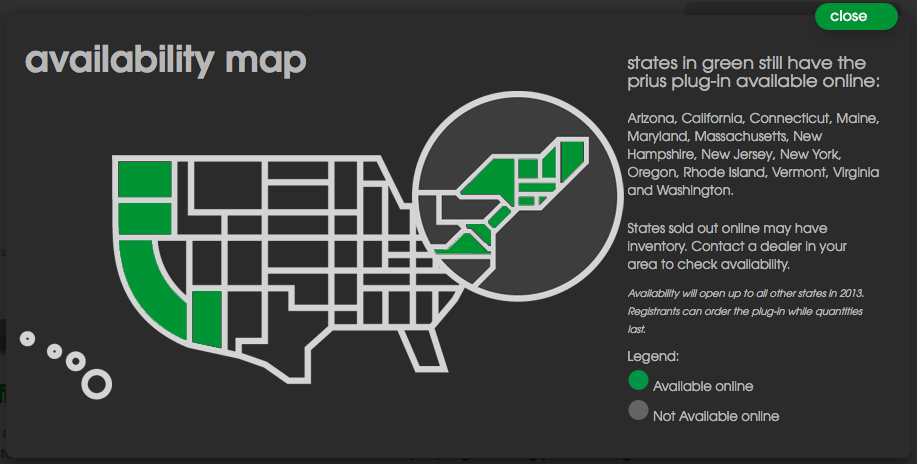Screen dimensions: 917x464
Task: Click the smallest Hawaii island circle
Action: pyautogui.click(x=27, y=338)
